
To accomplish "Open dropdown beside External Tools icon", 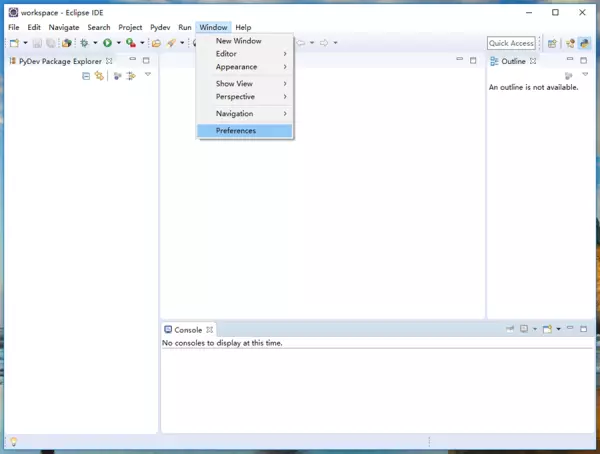I will coord(142,43).
